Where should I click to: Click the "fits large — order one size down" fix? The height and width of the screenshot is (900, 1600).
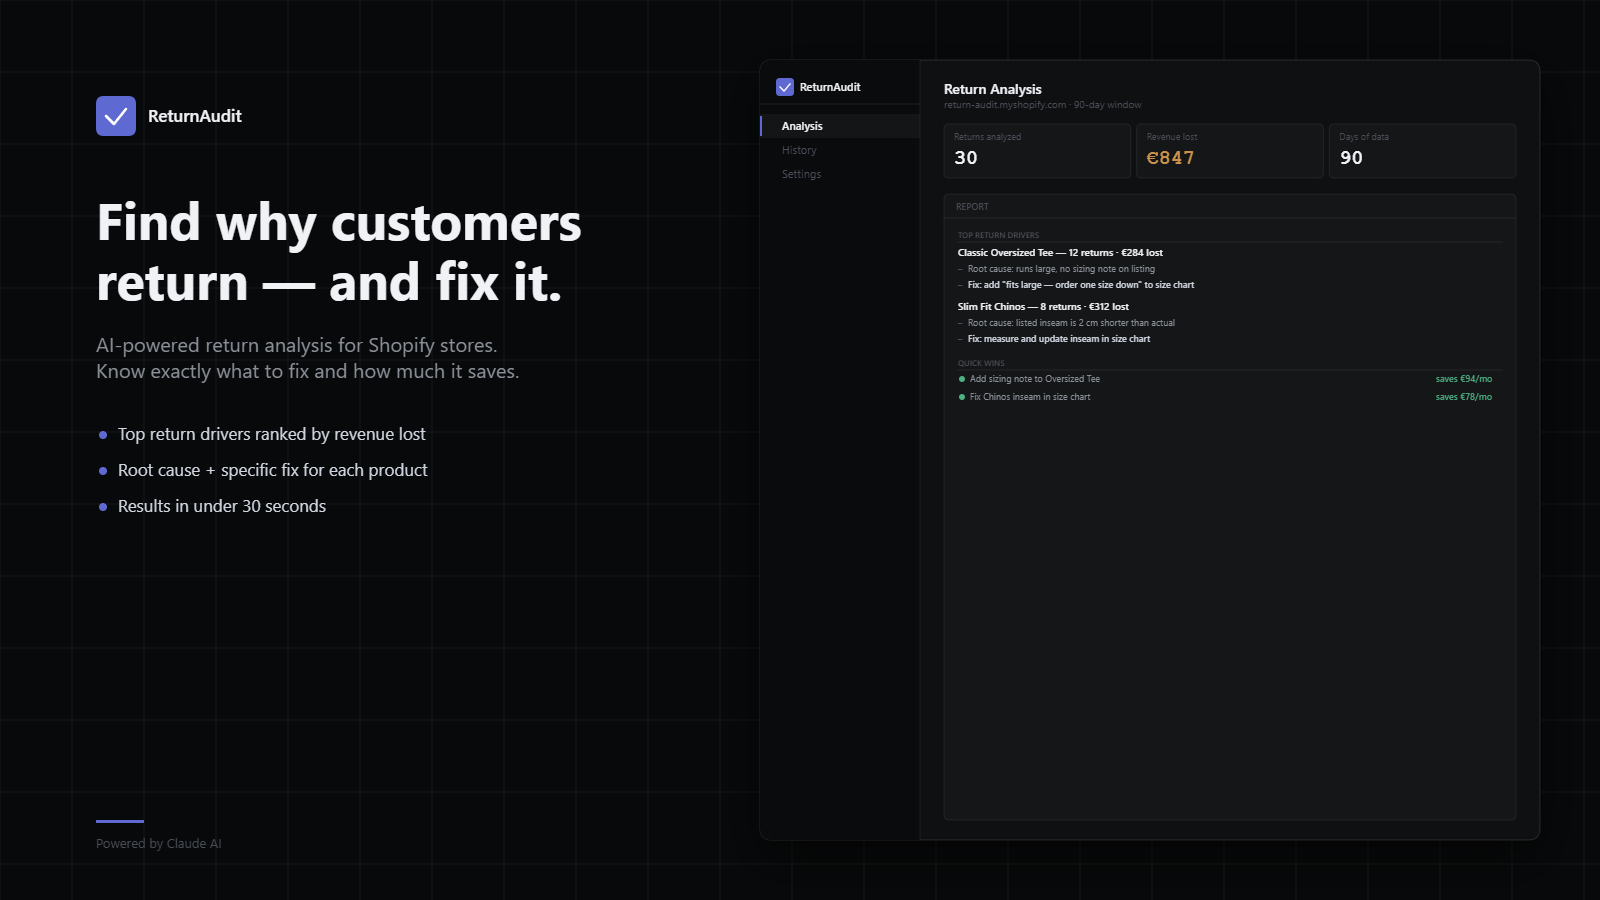point(1081,285)
